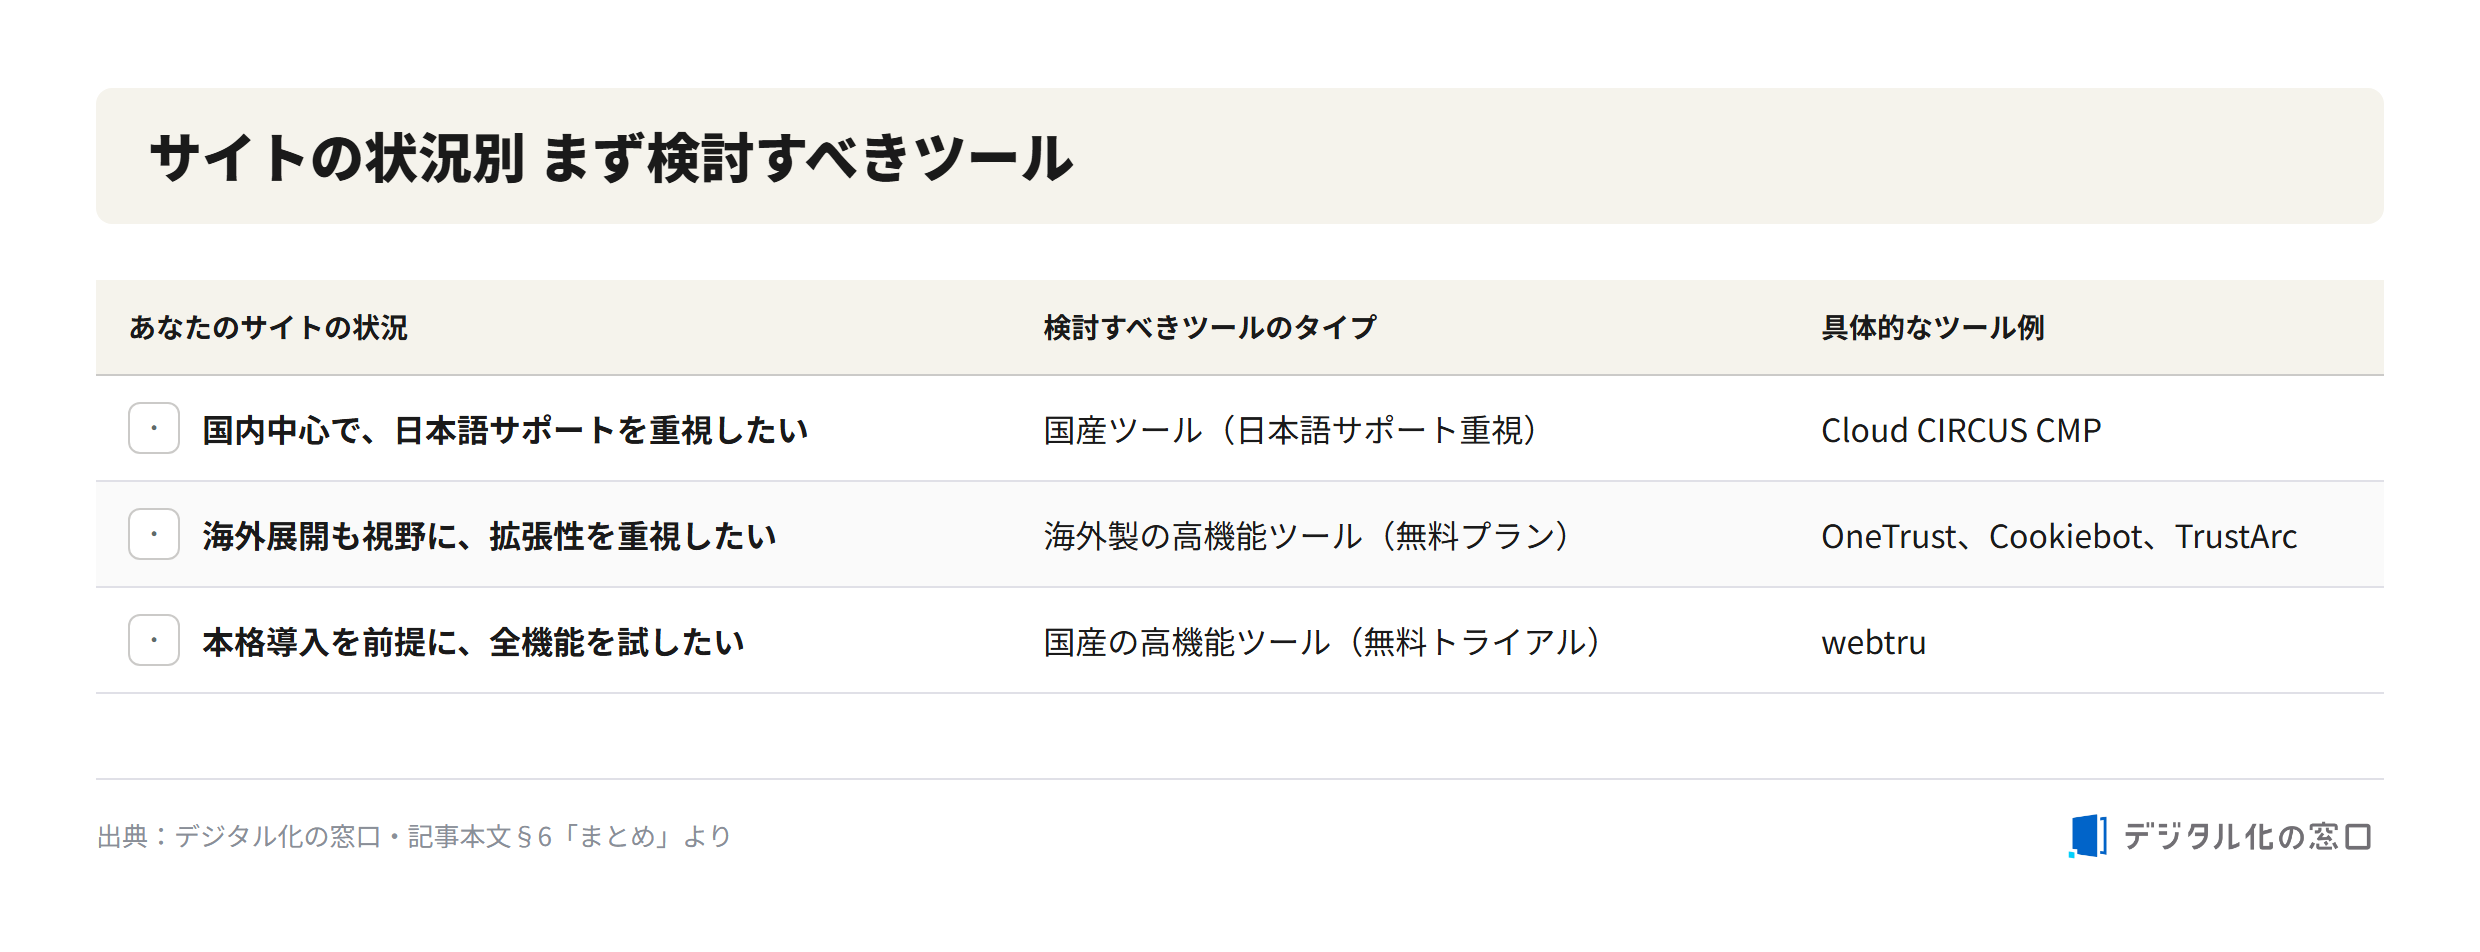This screenshot has width=2480, height=952.
Task: Select TrustArc in the tool examples
Action: tap(2236, 536)
